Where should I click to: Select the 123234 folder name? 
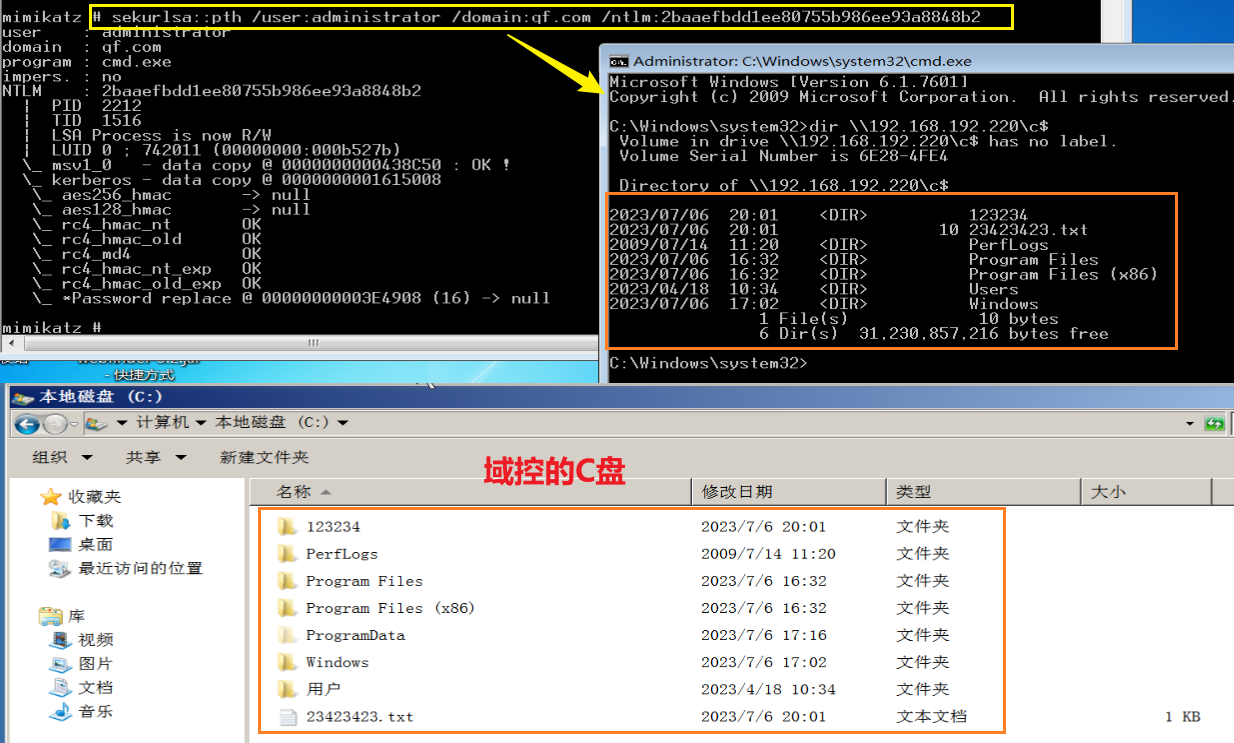[333, 527]
